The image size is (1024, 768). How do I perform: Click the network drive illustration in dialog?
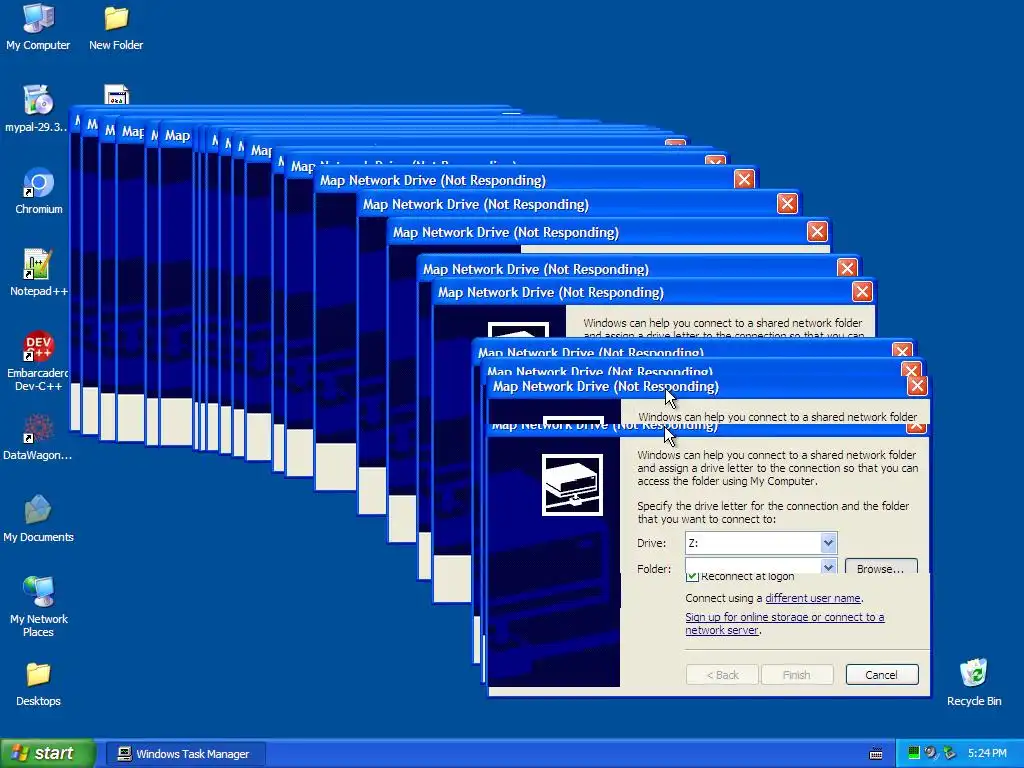[x=572, y=485]
